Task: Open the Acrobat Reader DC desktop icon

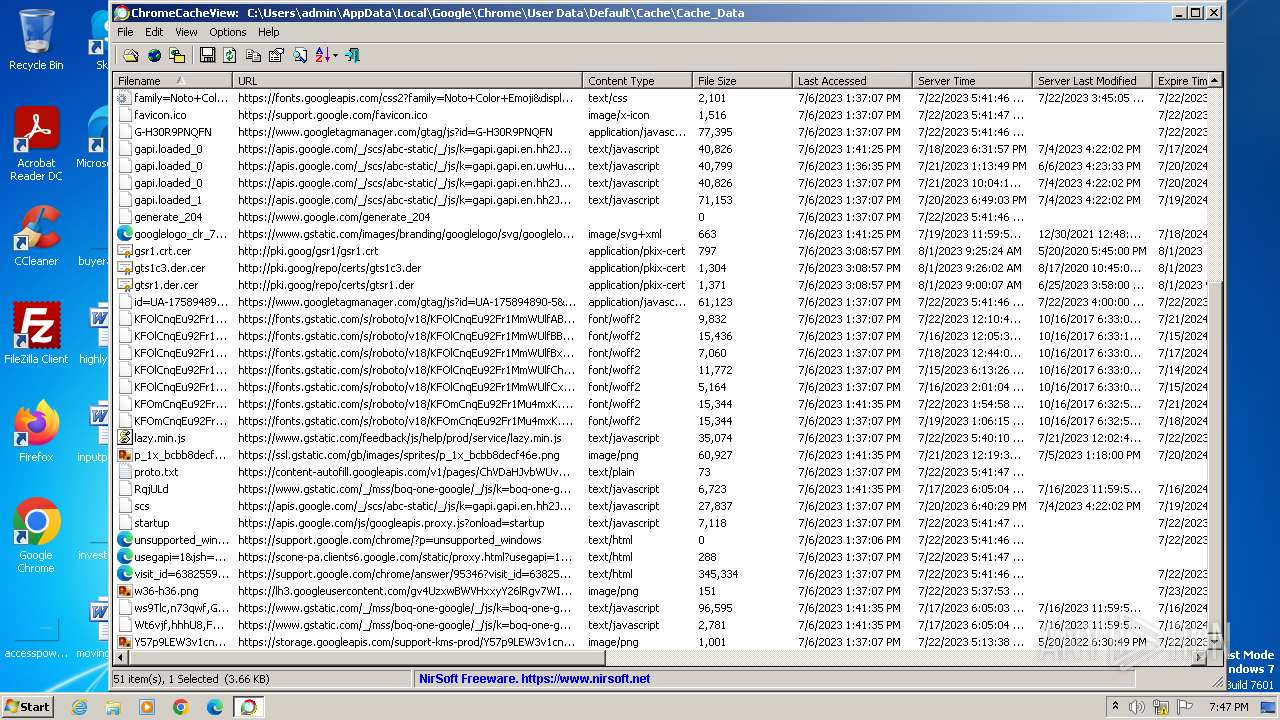Action: 36,144
